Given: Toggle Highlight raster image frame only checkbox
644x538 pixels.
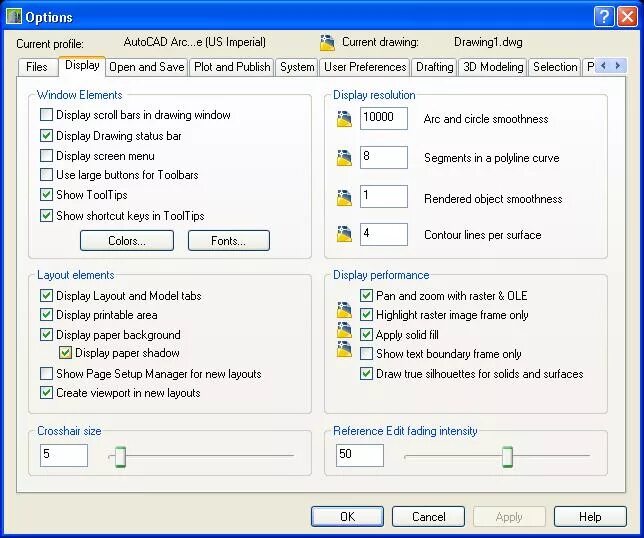Looking at the screenshot, I should click(366, 315).
